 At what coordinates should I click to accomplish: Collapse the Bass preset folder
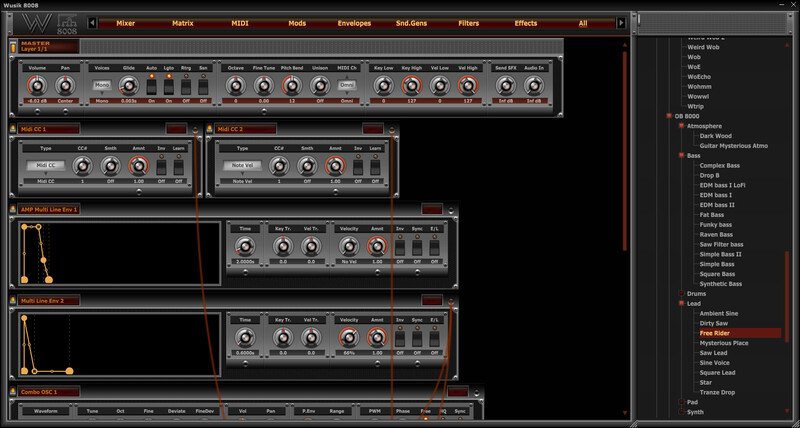pos(682,155)
